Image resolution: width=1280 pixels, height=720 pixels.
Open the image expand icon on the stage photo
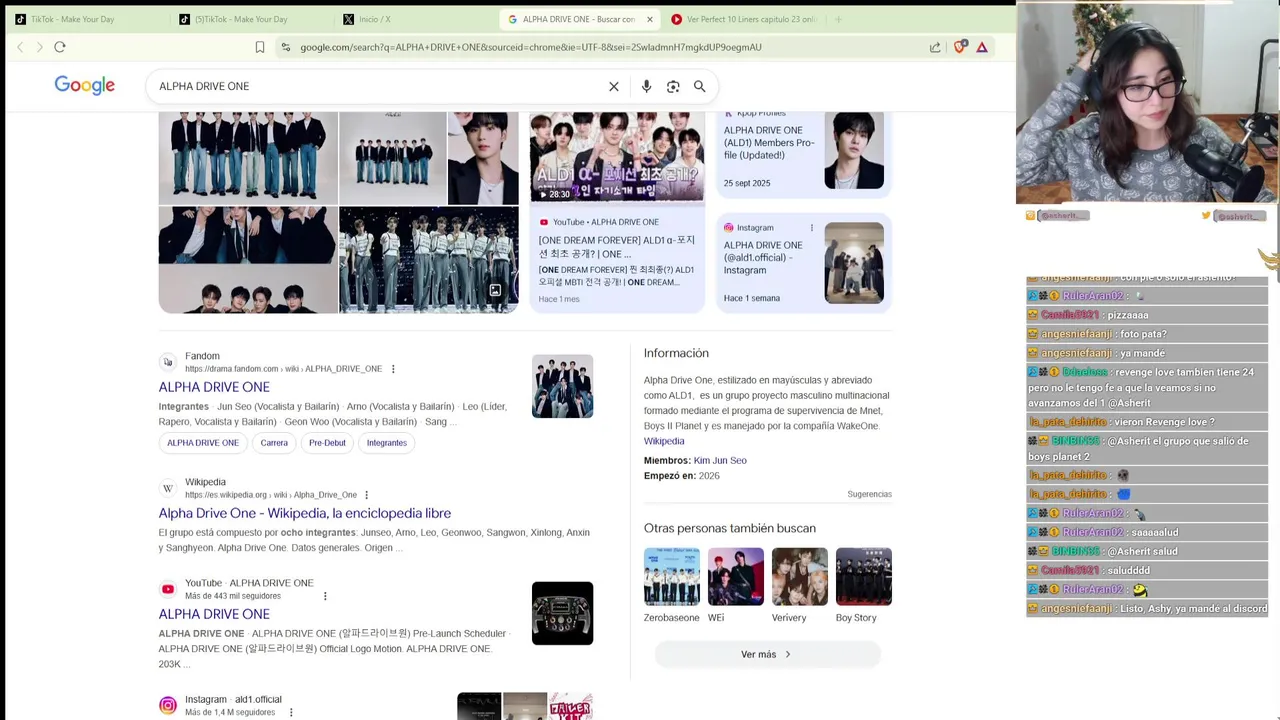point(495,291)
